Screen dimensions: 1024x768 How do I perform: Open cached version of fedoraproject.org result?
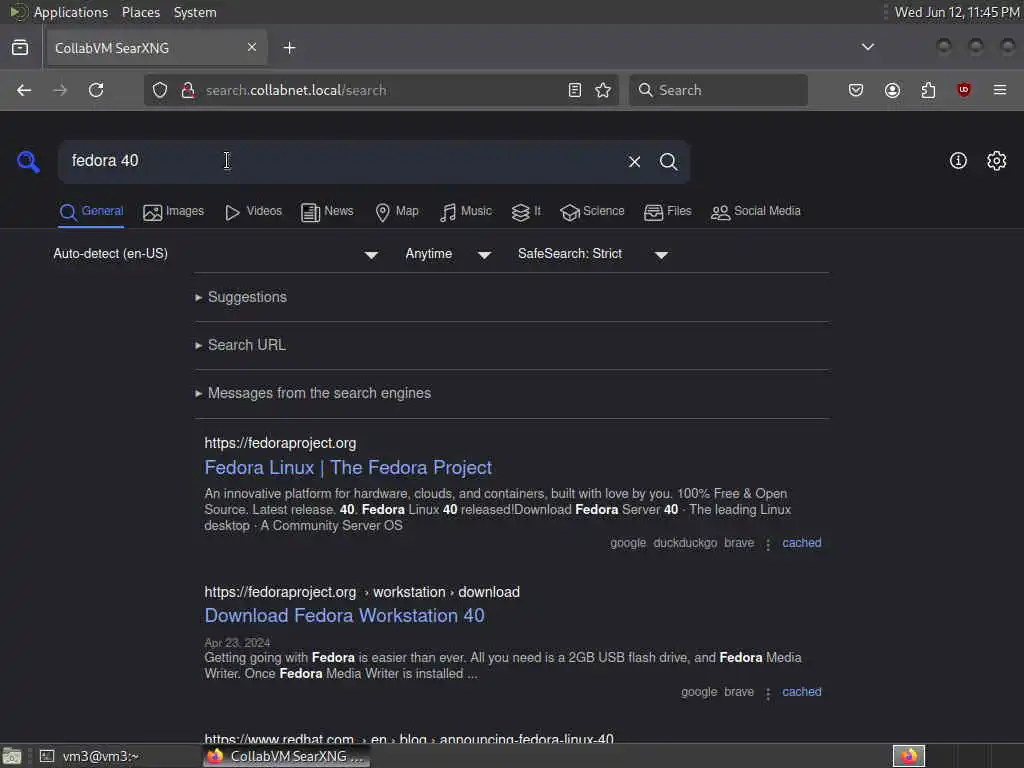click(x=802, y=543)
